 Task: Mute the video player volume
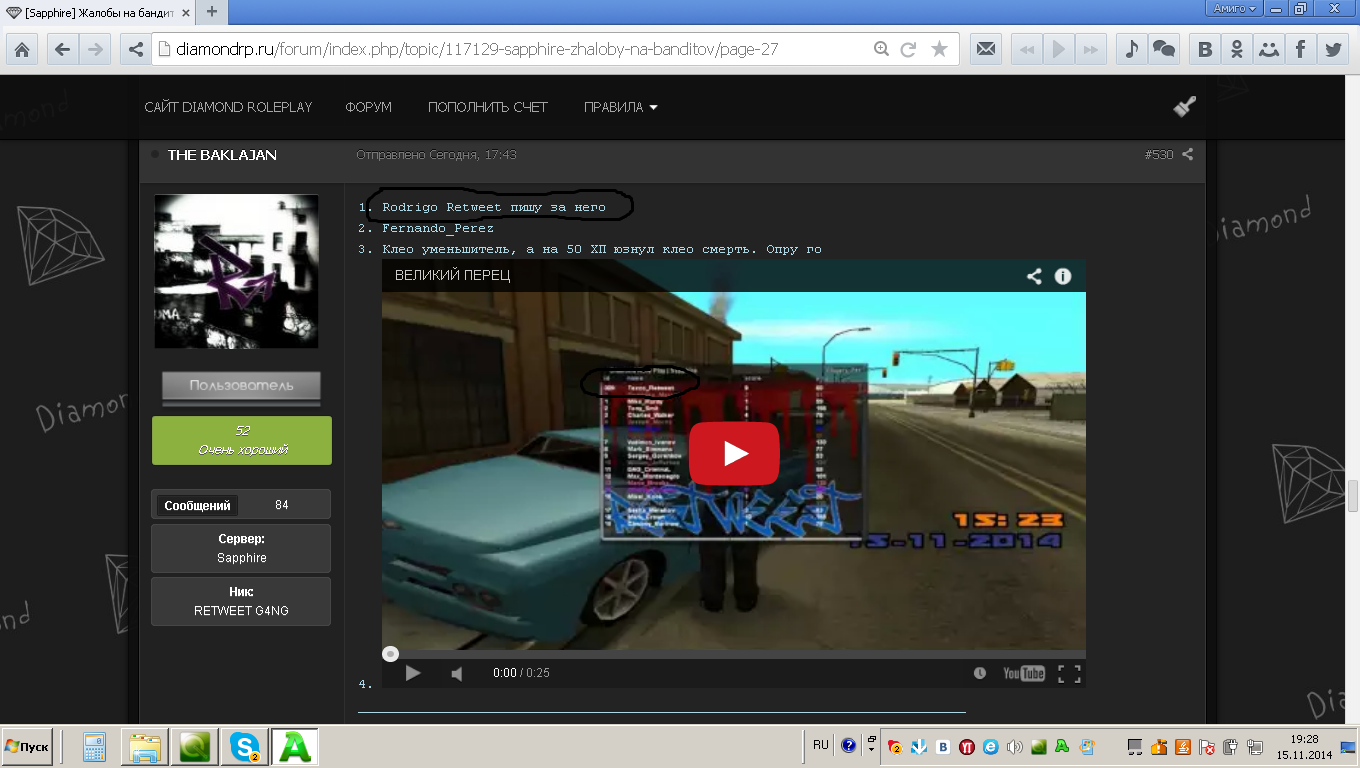click(457, 673)
